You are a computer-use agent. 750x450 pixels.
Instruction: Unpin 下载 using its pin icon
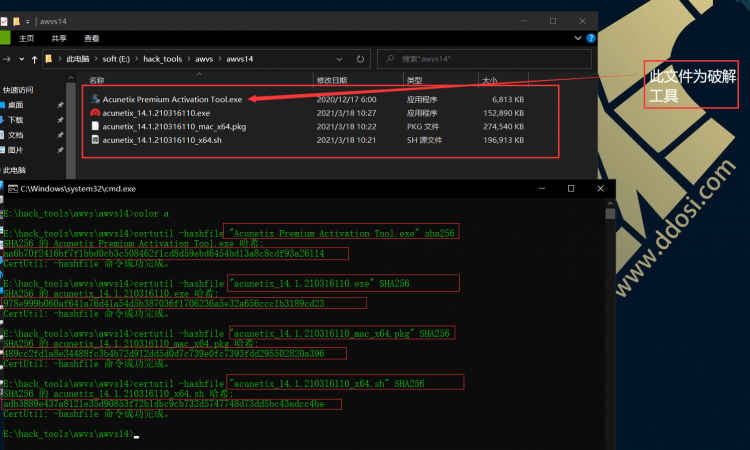[60, 120]
